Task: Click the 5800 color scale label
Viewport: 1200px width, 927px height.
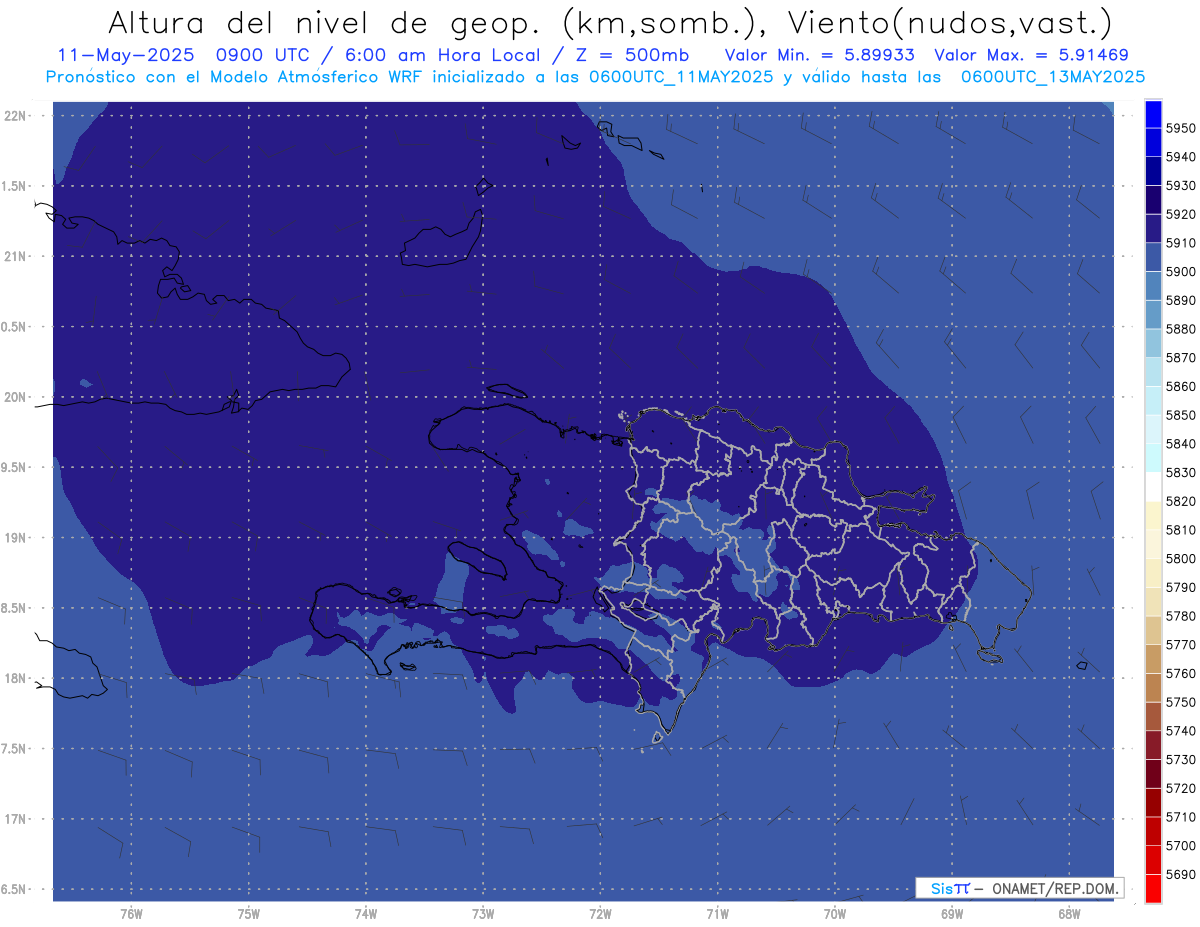Action: [x=1181, y=559]
